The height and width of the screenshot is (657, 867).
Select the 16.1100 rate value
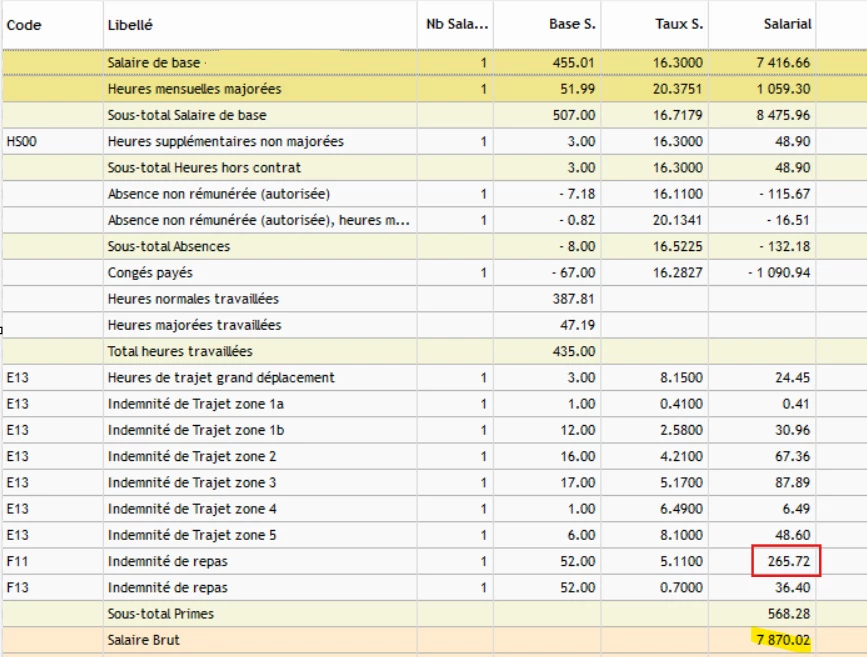677,194
